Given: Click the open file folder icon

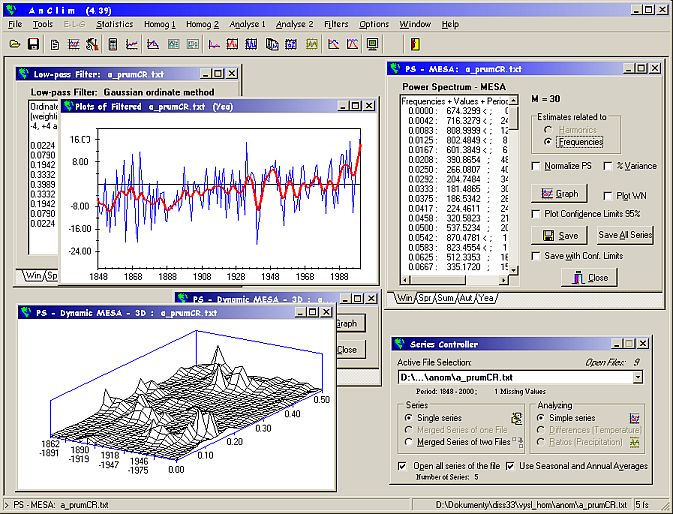Looking at the screenshot, I should tap(15, 44).
